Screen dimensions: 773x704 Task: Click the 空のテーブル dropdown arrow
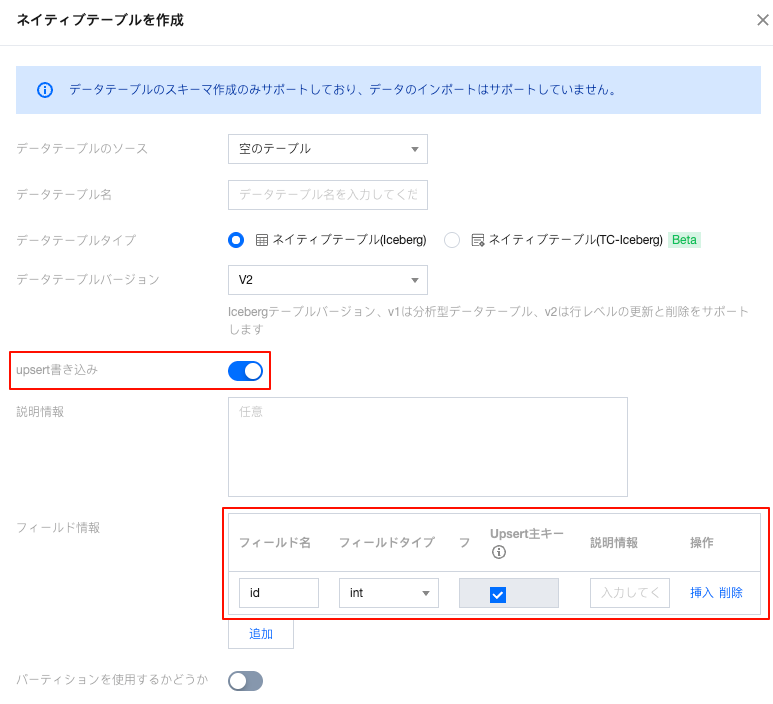(x=415, y=149)
